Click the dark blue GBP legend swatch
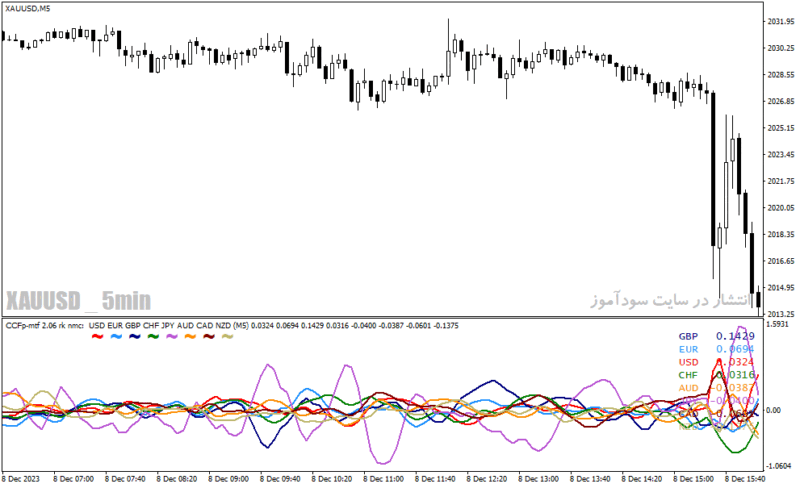Viewport: 800px width, 488px height. pos(135,336)
